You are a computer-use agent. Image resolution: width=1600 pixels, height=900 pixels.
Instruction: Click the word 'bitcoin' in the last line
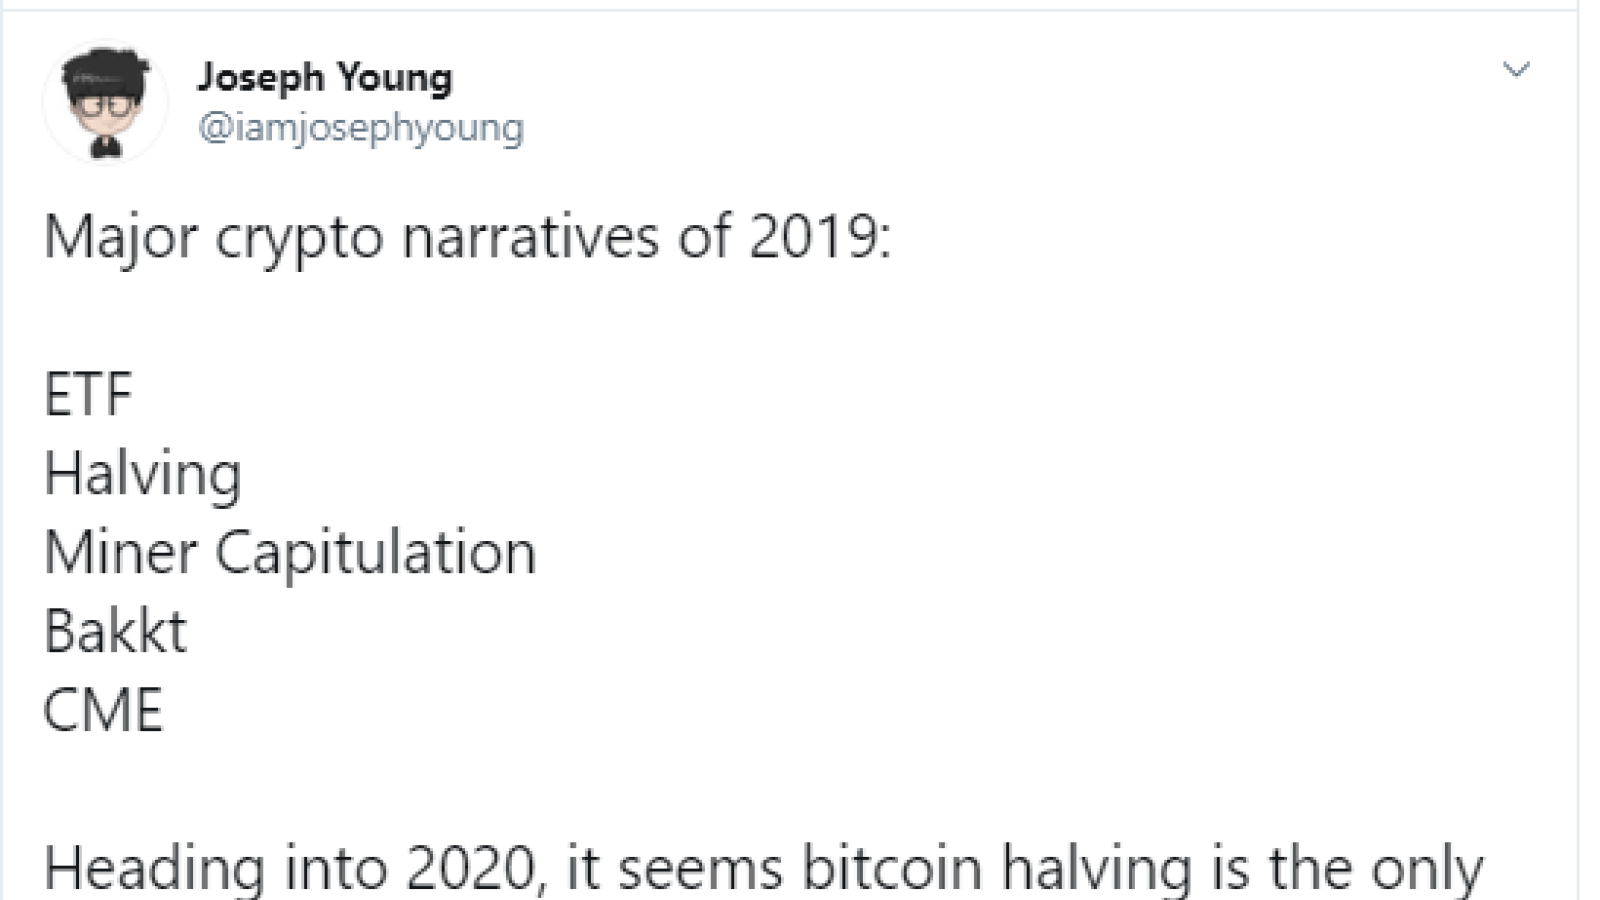(892, 868)
